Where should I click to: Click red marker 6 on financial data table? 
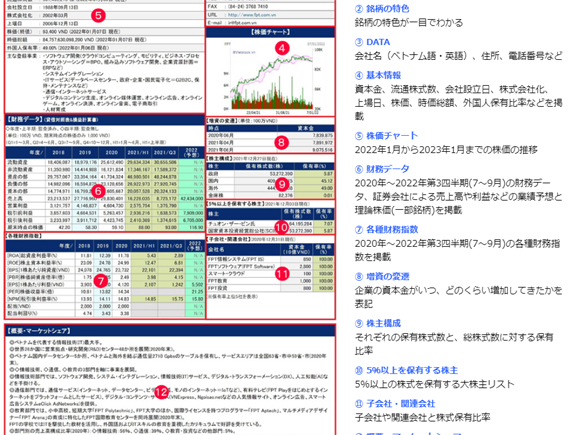click(98, 191)
